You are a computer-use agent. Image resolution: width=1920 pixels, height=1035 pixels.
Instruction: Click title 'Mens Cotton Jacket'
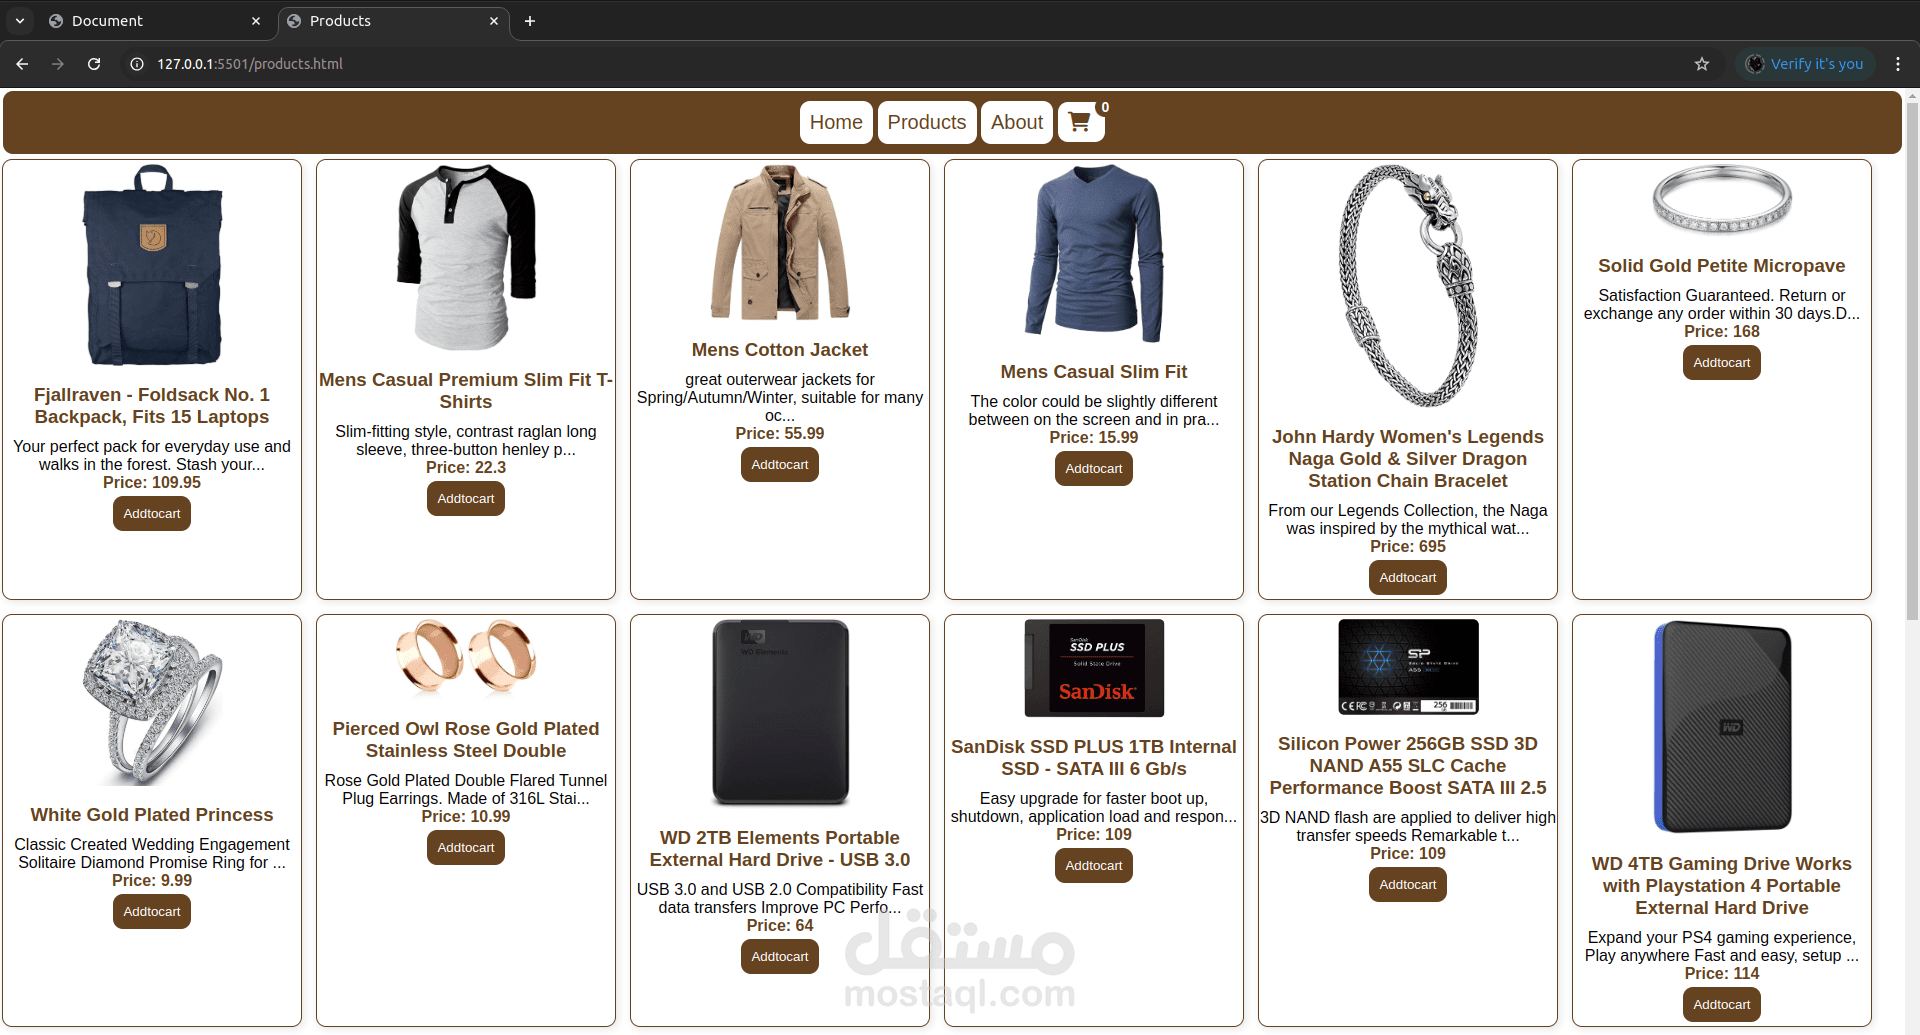point(780,350)
